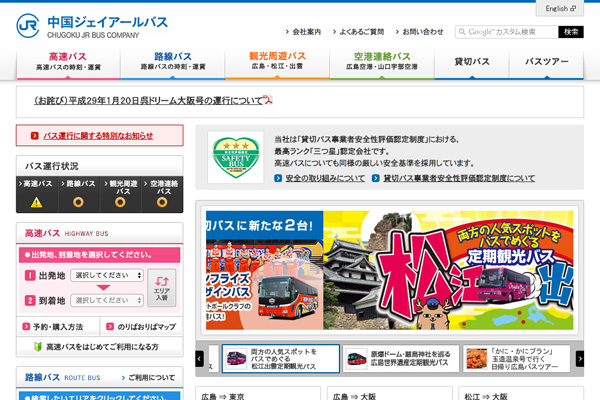Click blue arrow icon beside 貸切バス事業者安全性評価認定制度について
The height and width of the screenshot is (400, 600).
376,178
